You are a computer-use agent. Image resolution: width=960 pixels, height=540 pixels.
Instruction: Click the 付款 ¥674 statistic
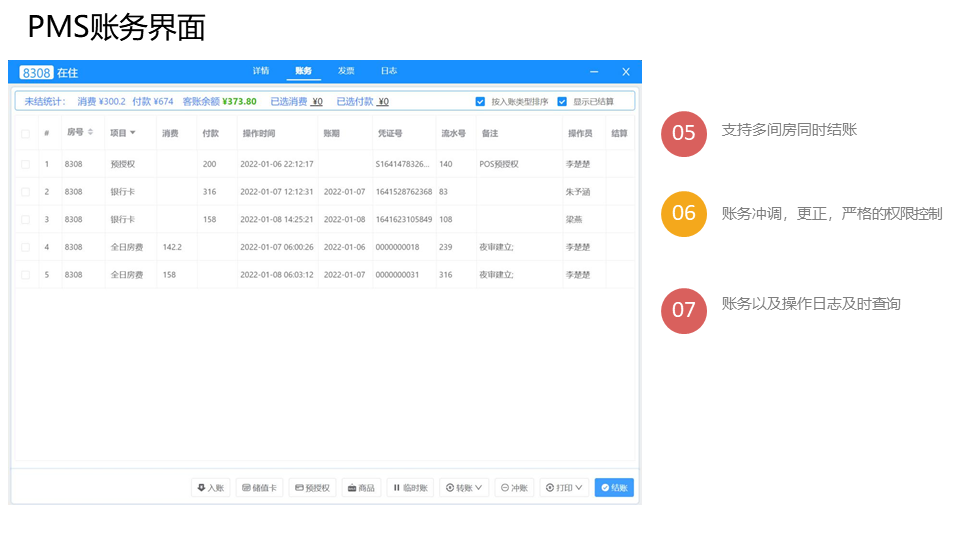click(x=152, y=102)
